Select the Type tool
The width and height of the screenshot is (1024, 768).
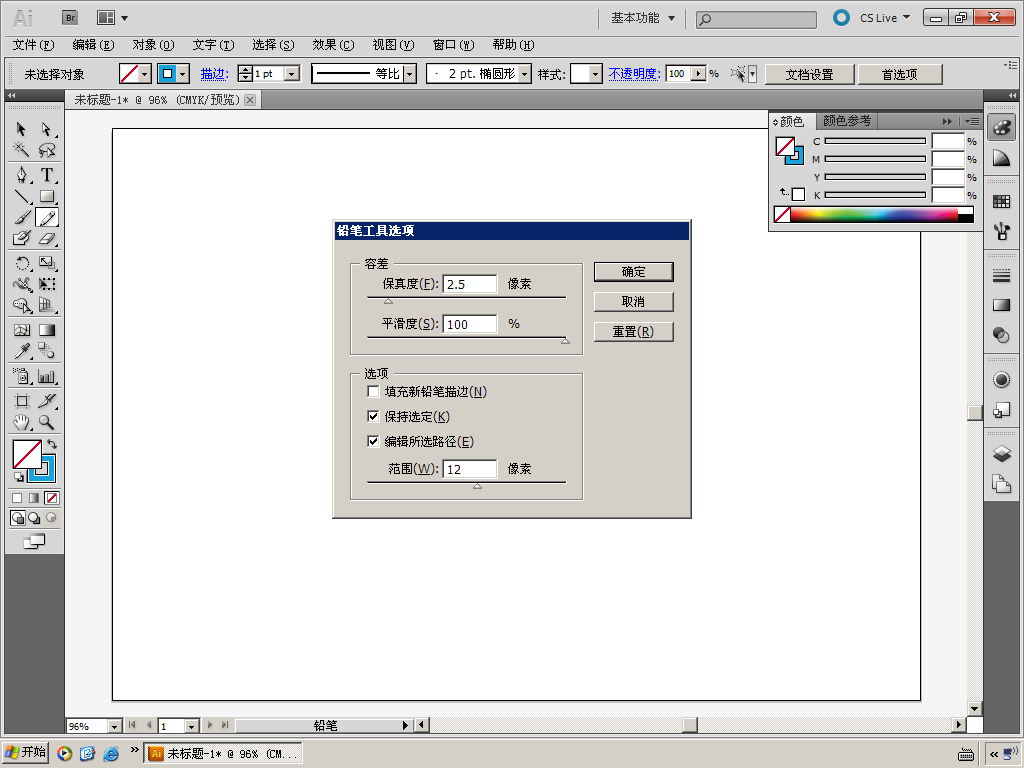click(47, 174)
